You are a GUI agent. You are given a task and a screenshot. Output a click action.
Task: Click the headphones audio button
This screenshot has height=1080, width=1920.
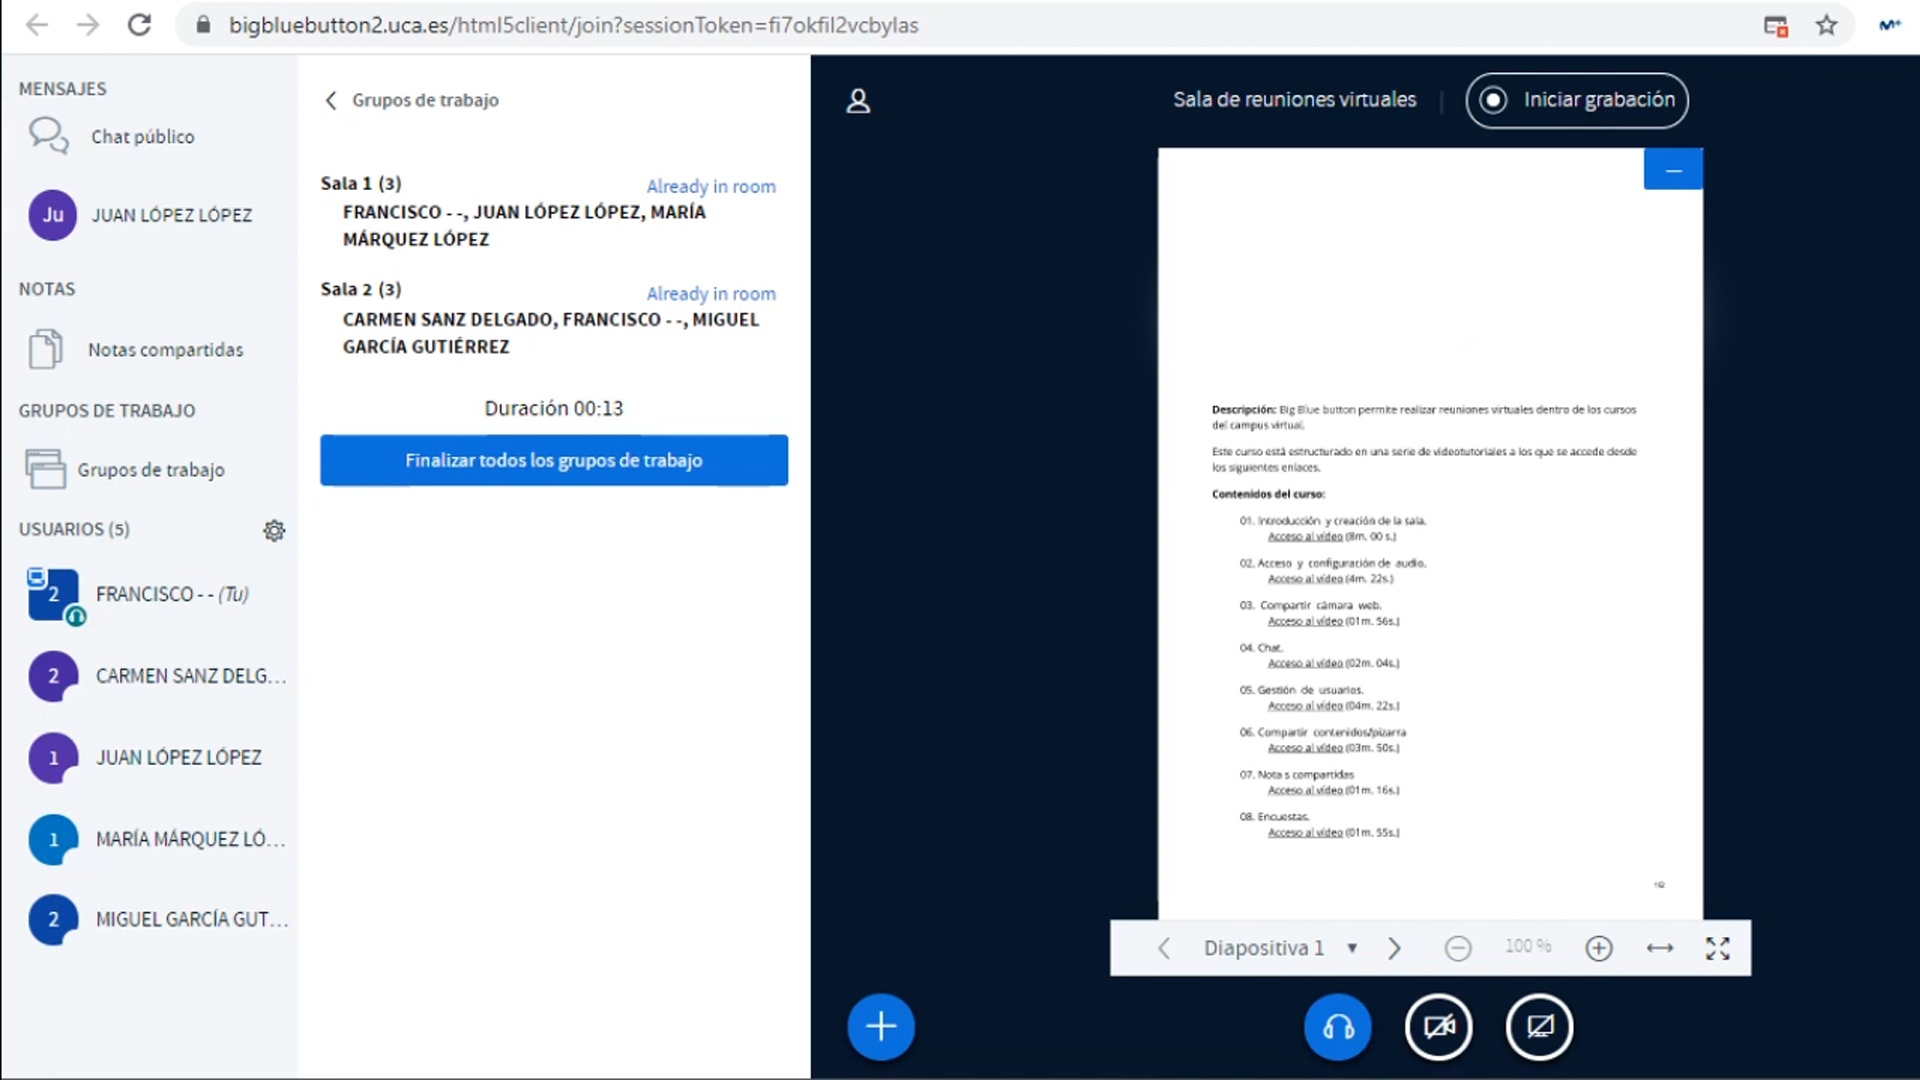(1337, 1026)
